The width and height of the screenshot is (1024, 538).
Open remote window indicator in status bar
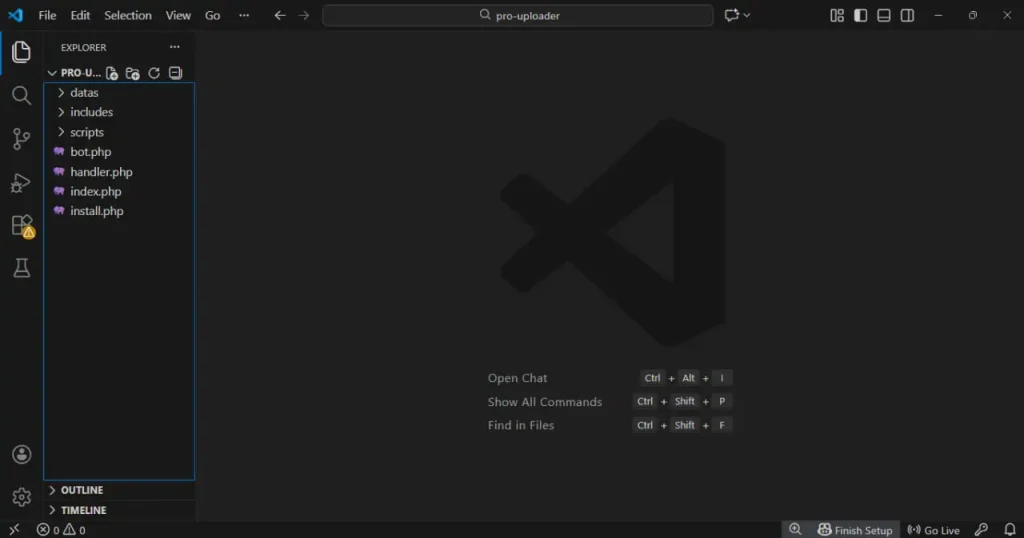14,530
